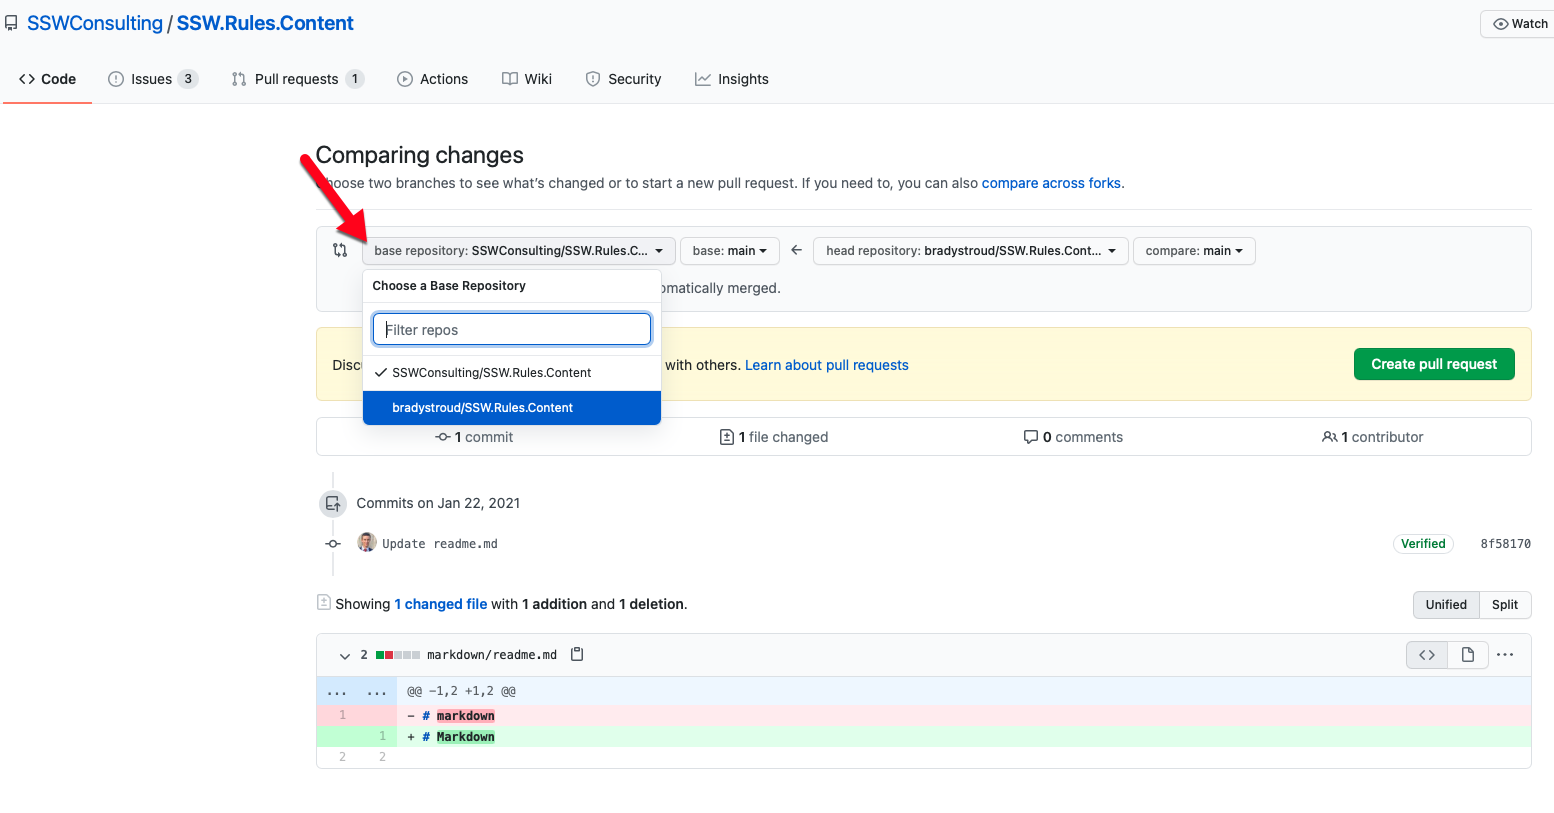The height and width of the screenshot is (813, 1554).
Task: Click the Verified badge
Action: point(1423,544)
